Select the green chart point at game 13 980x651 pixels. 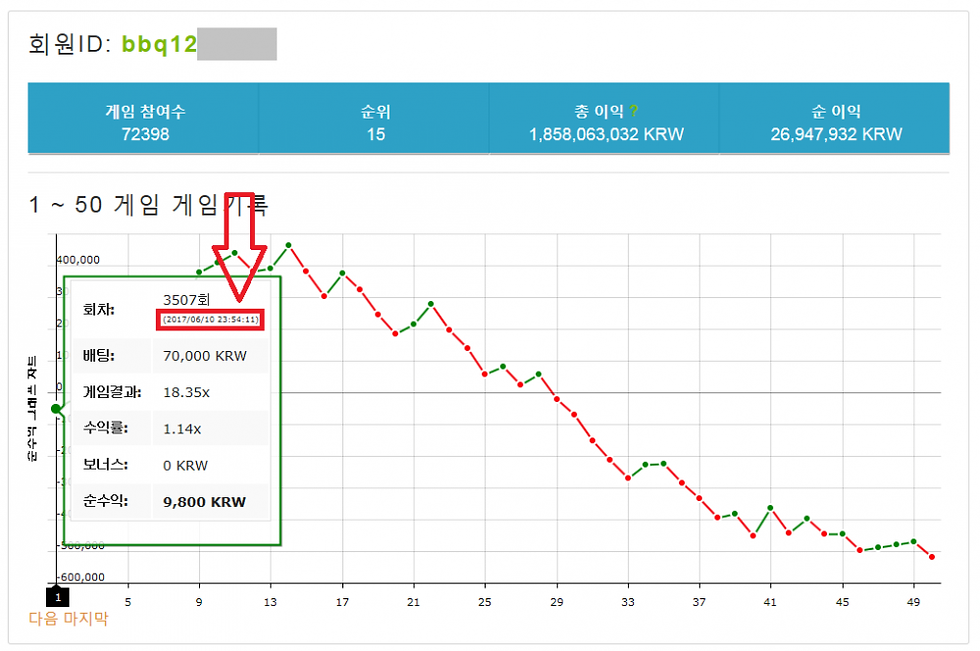tap(271, 268)
